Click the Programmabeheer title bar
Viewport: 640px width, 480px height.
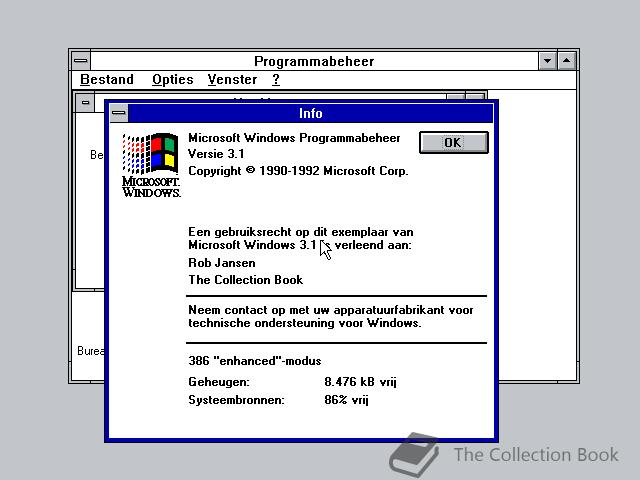point(314,61)
